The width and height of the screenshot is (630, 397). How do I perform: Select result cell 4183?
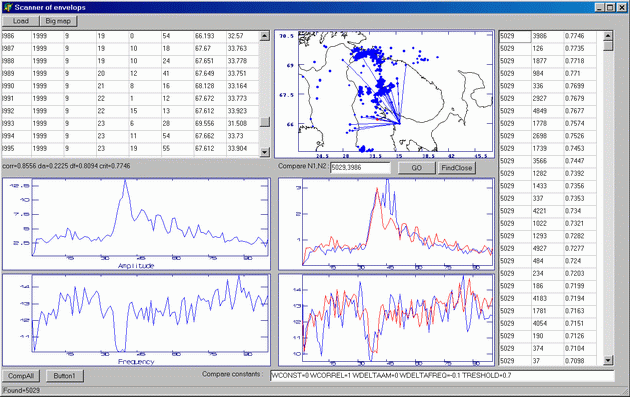click(547, 298)
